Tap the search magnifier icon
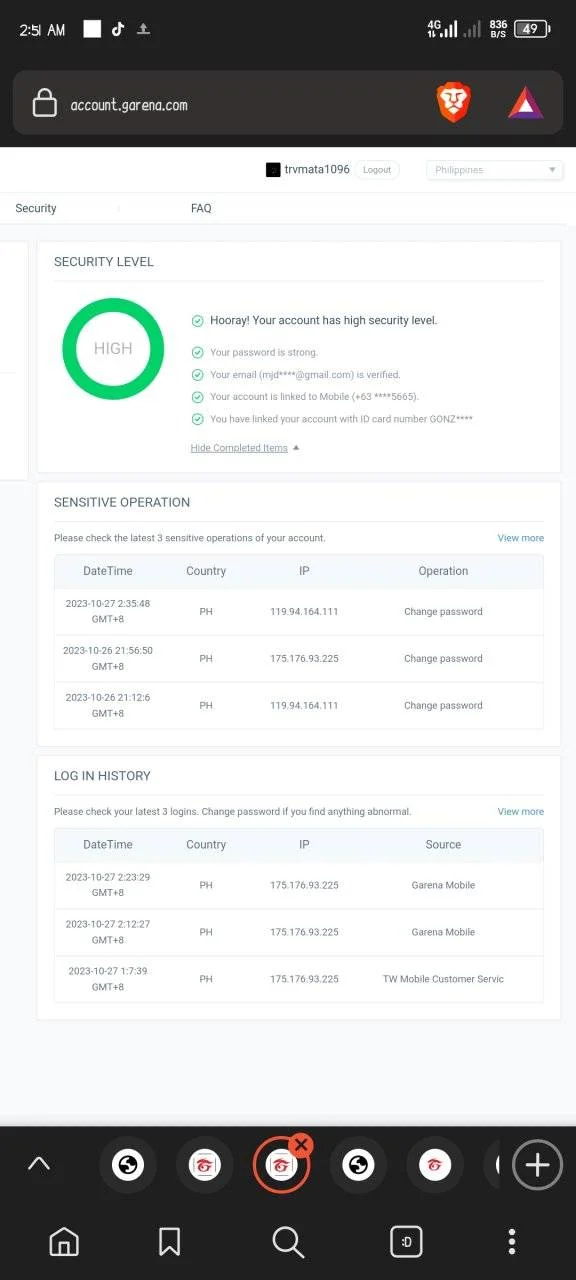576x1280 pixels. click(288, 1242)
